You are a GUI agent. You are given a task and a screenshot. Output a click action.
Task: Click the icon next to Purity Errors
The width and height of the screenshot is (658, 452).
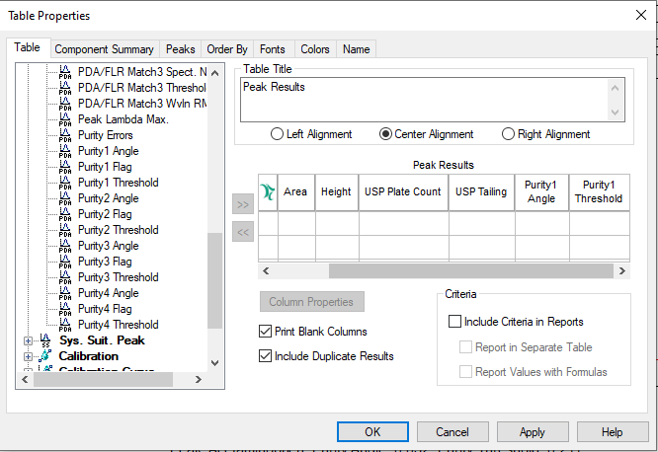[x=65, y=135]
